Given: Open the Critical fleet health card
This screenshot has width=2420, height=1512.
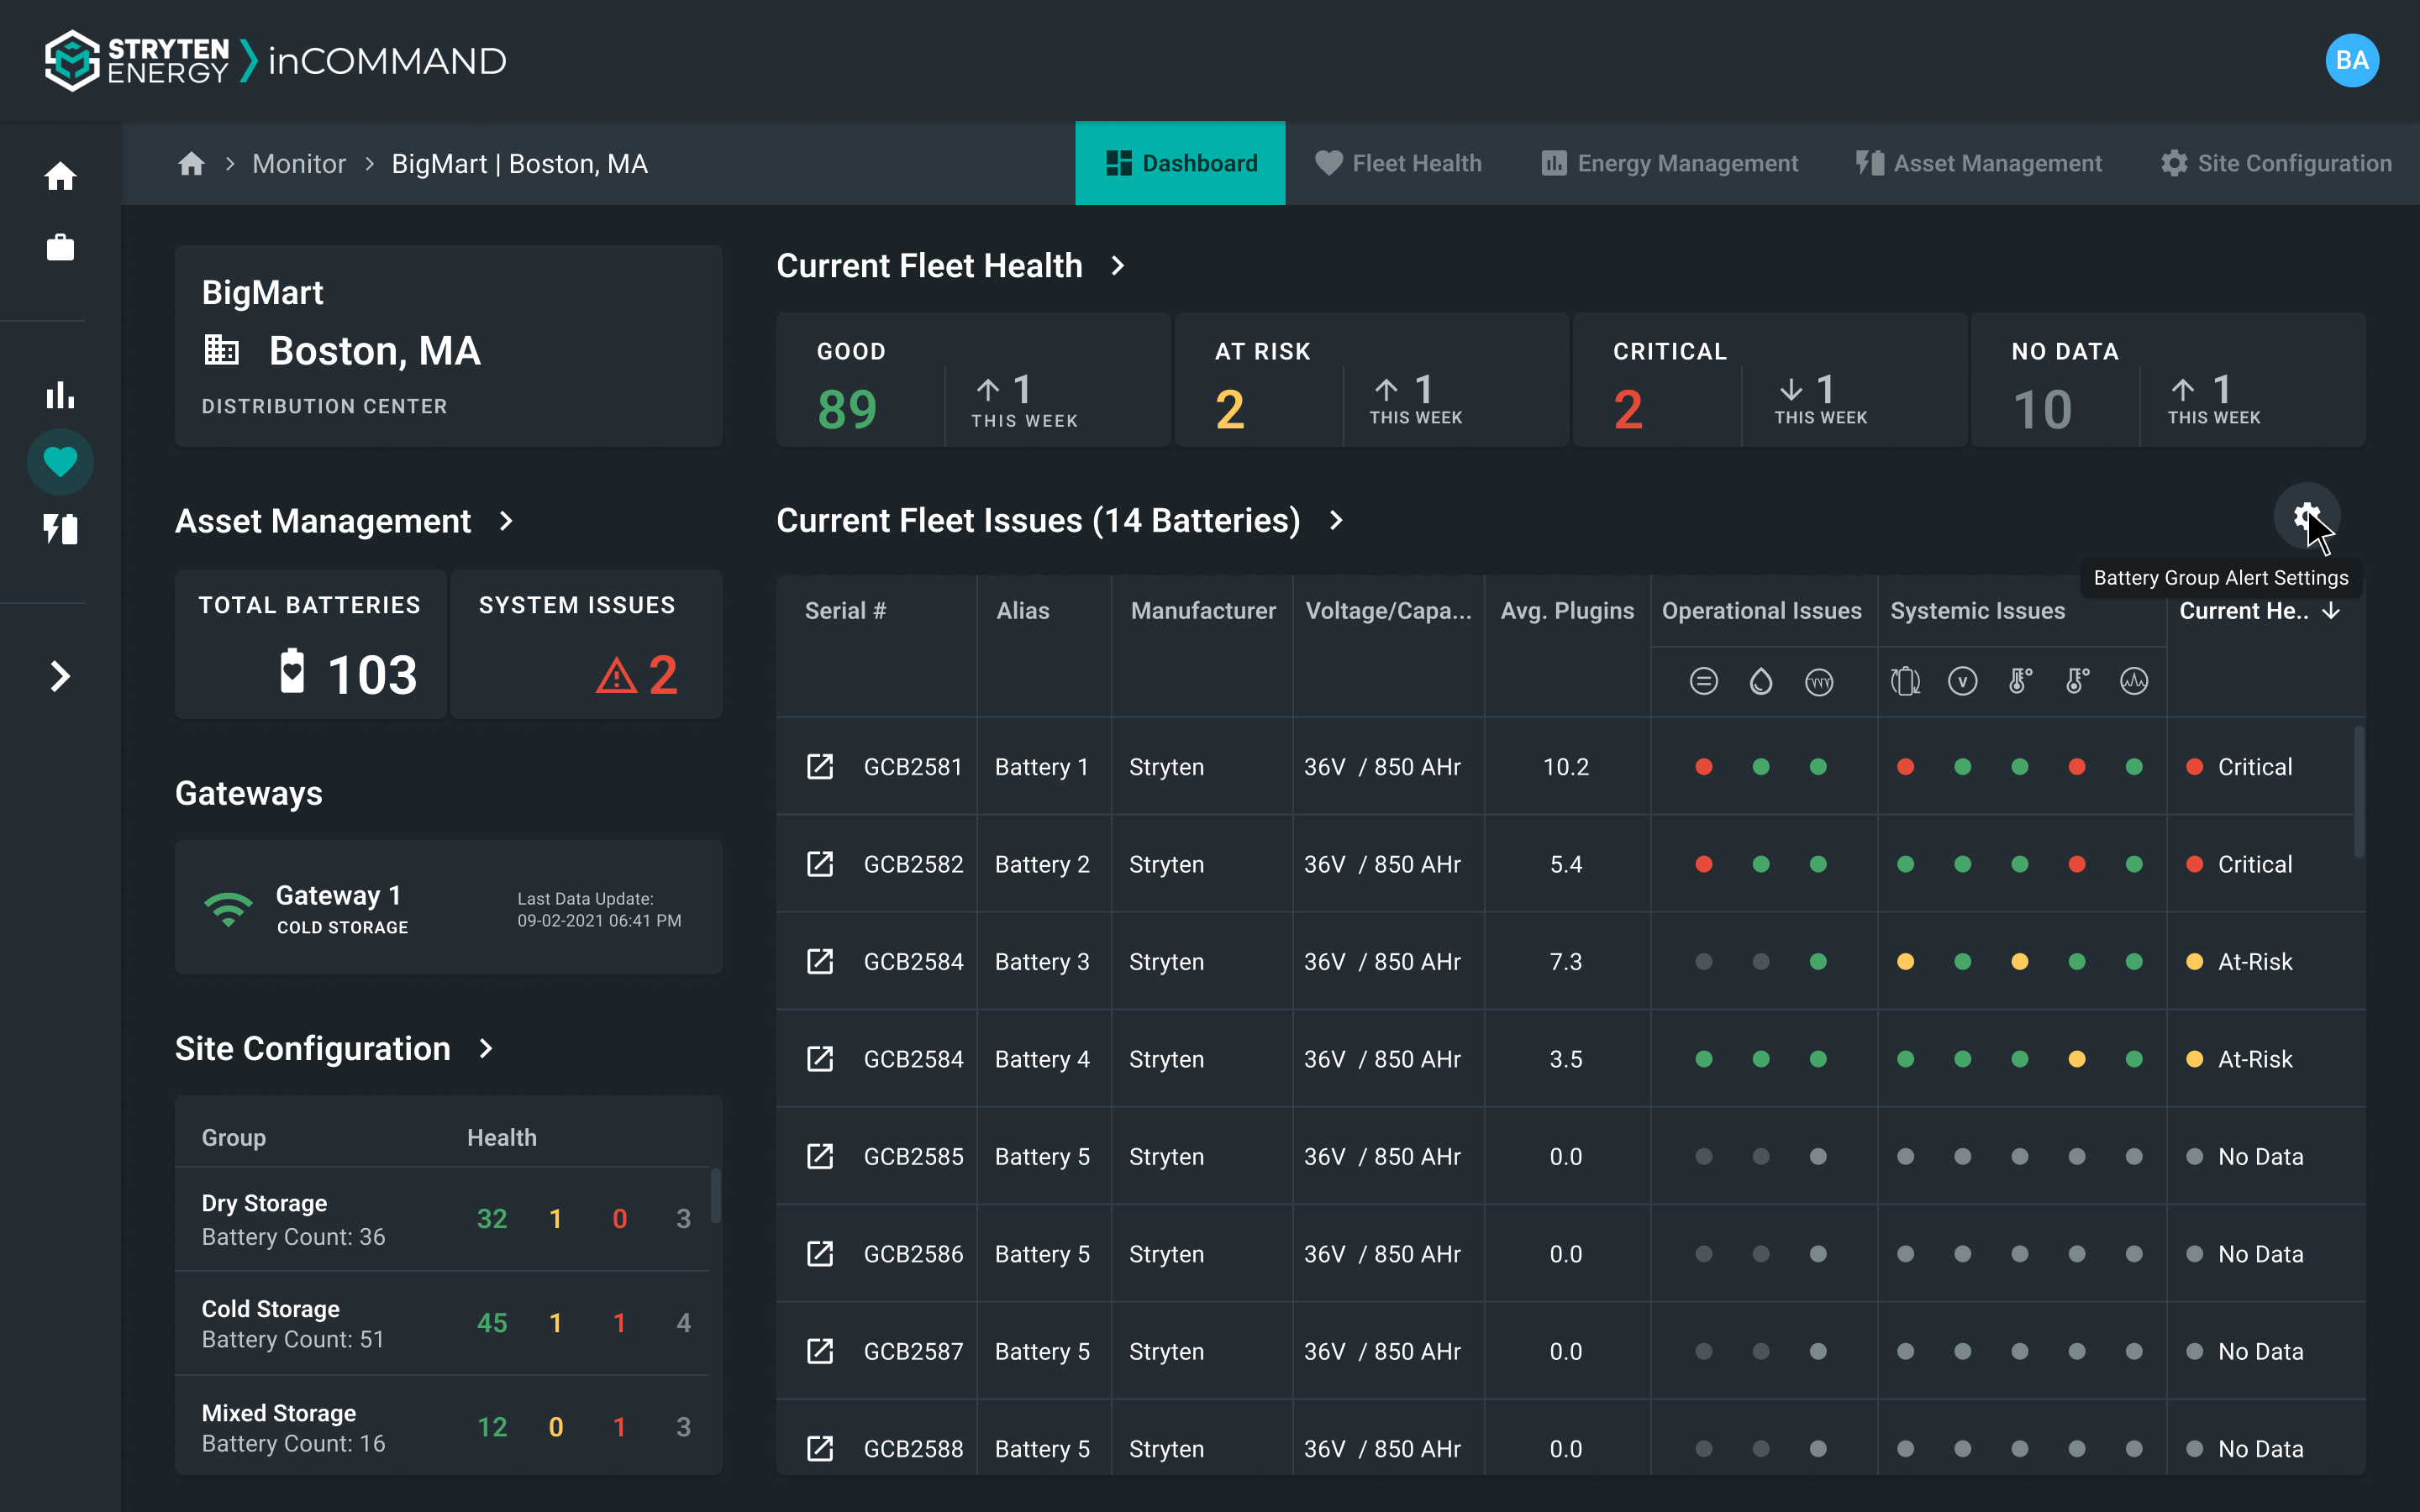Looking at the screenshot, I should click(x=1770, y=380).
